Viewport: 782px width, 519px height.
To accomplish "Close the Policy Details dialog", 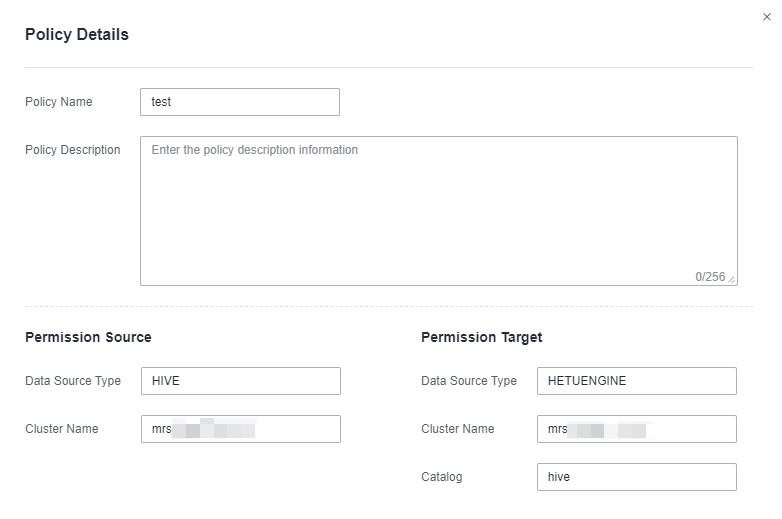I will click(x=767, y=17).
